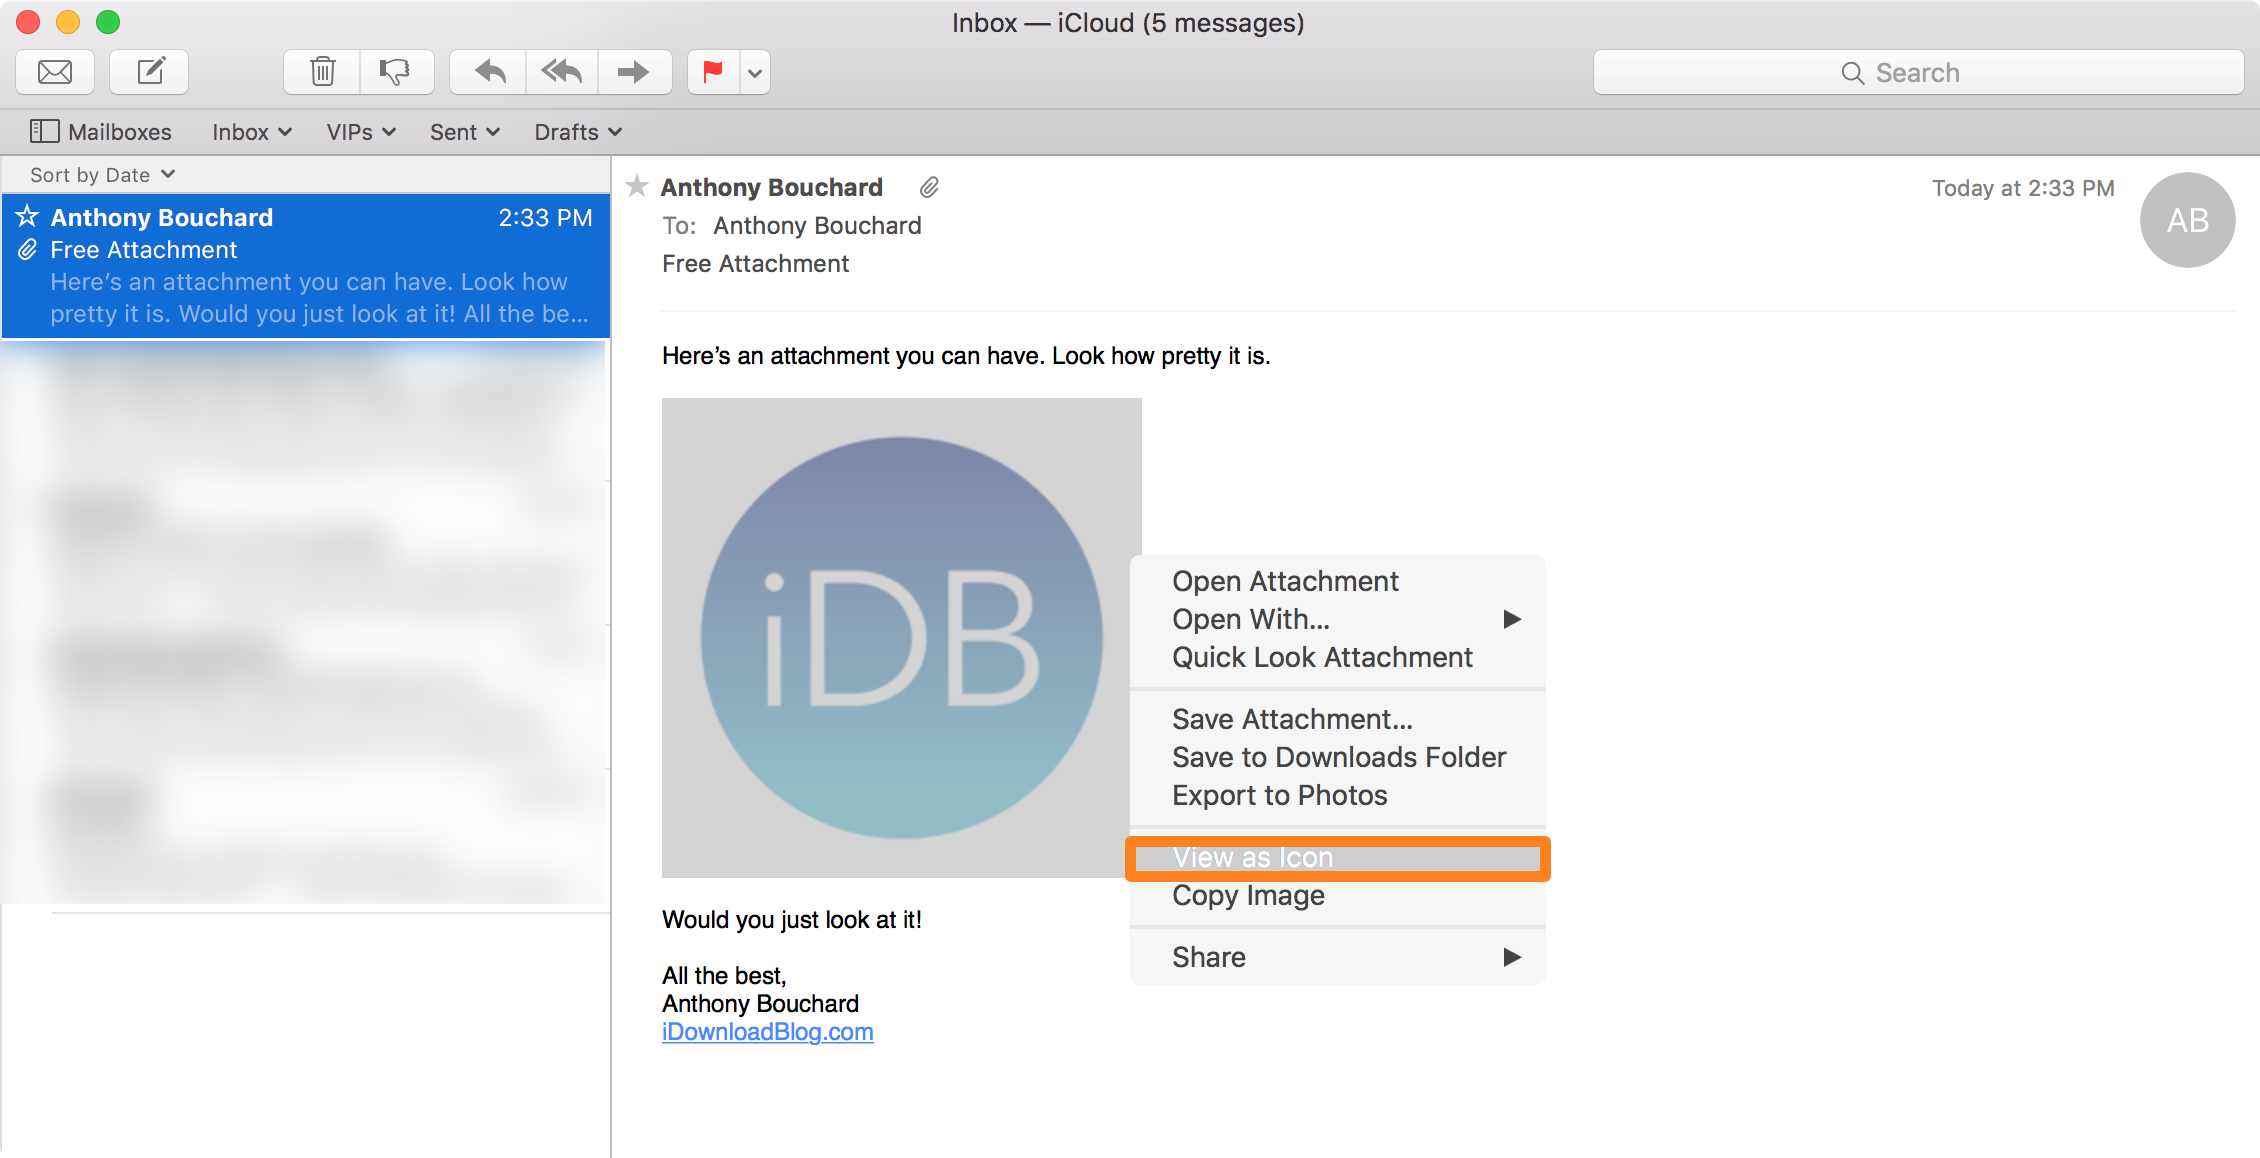The height and width of the screenshot is (1158, 2260).
Task: Toggle star on message list item
Action: pyautogui.click(x=27, y=217)
